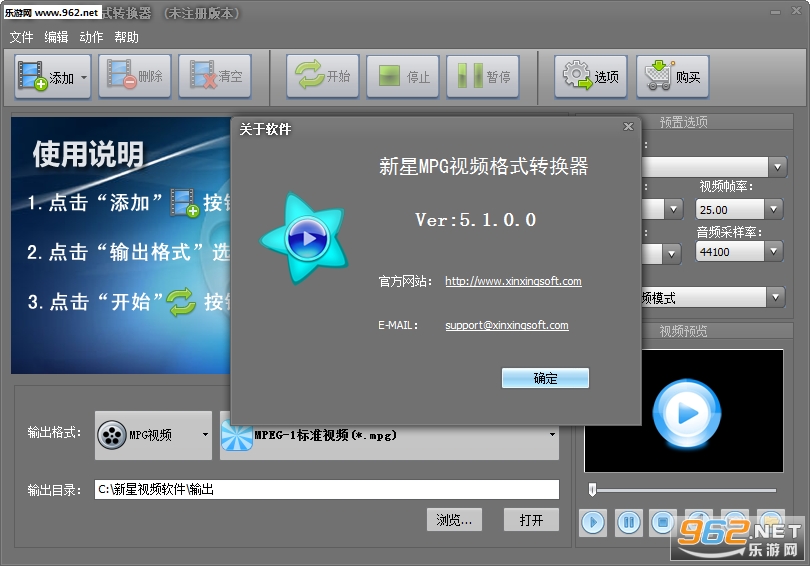Image resolution: width=810 pixels, height=566 pixels.
Task: Expand the 视频帧率 25.00 dropdown
Action: pos(773,209)
